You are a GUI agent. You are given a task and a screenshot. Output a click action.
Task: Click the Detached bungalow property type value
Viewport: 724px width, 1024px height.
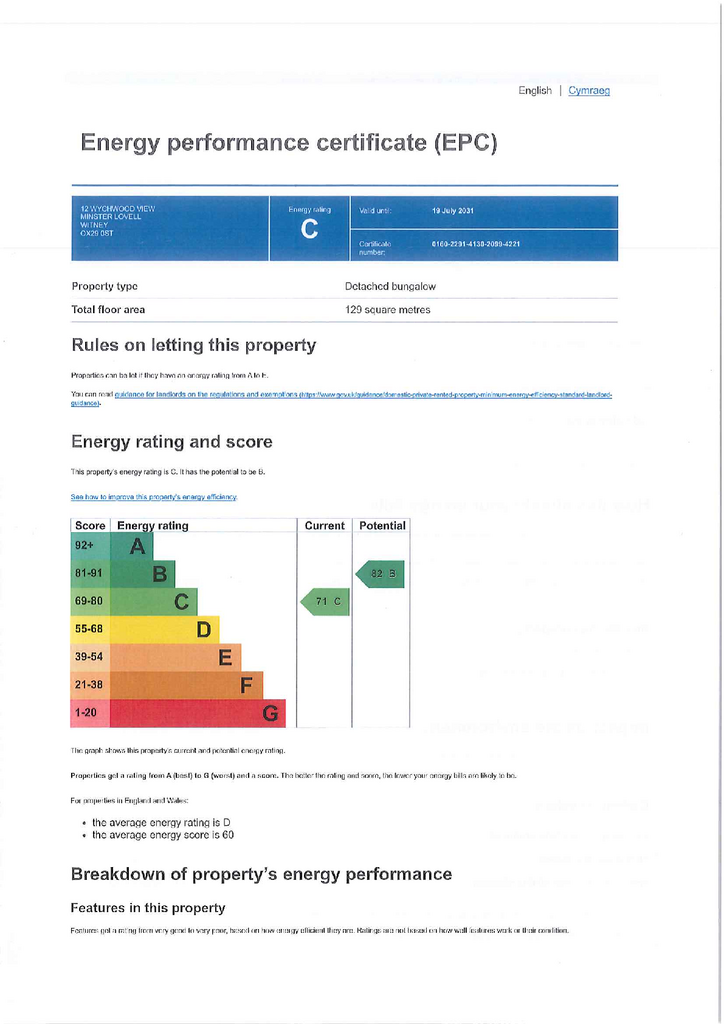coord(390,287)
